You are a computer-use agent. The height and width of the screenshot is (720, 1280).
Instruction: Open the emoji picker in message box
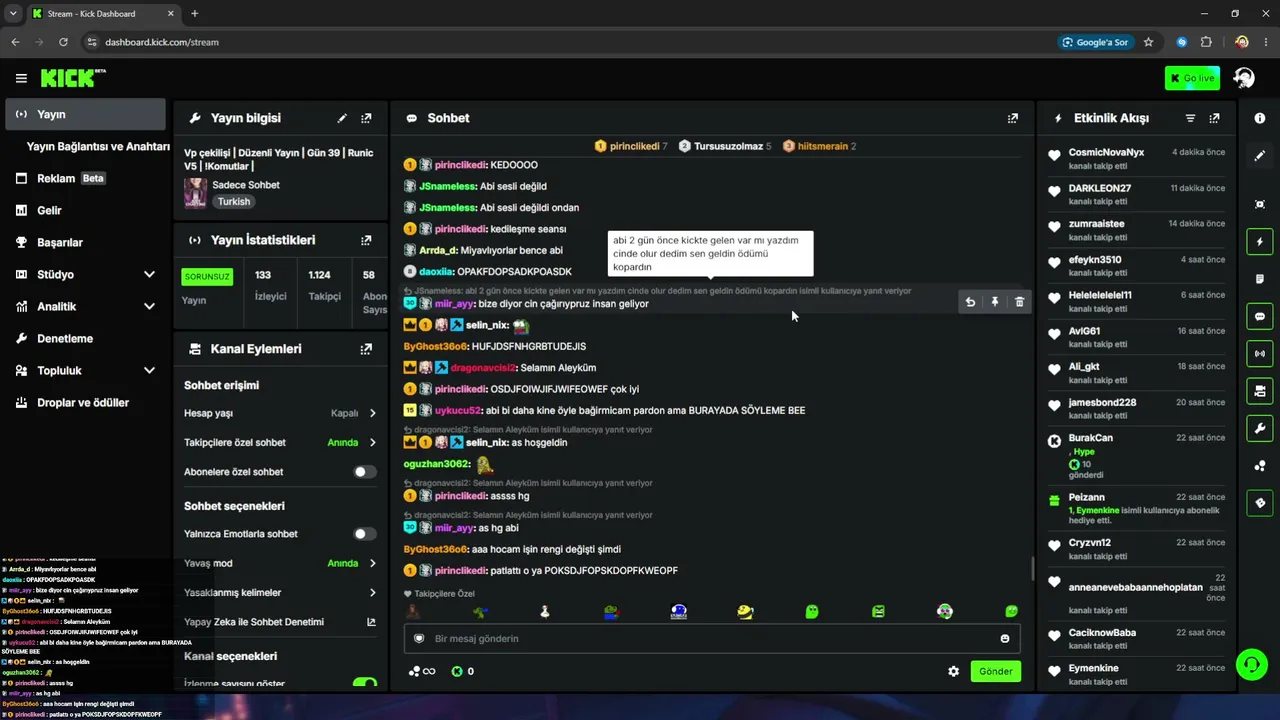pyautogui.click(x=1005, y=638)
